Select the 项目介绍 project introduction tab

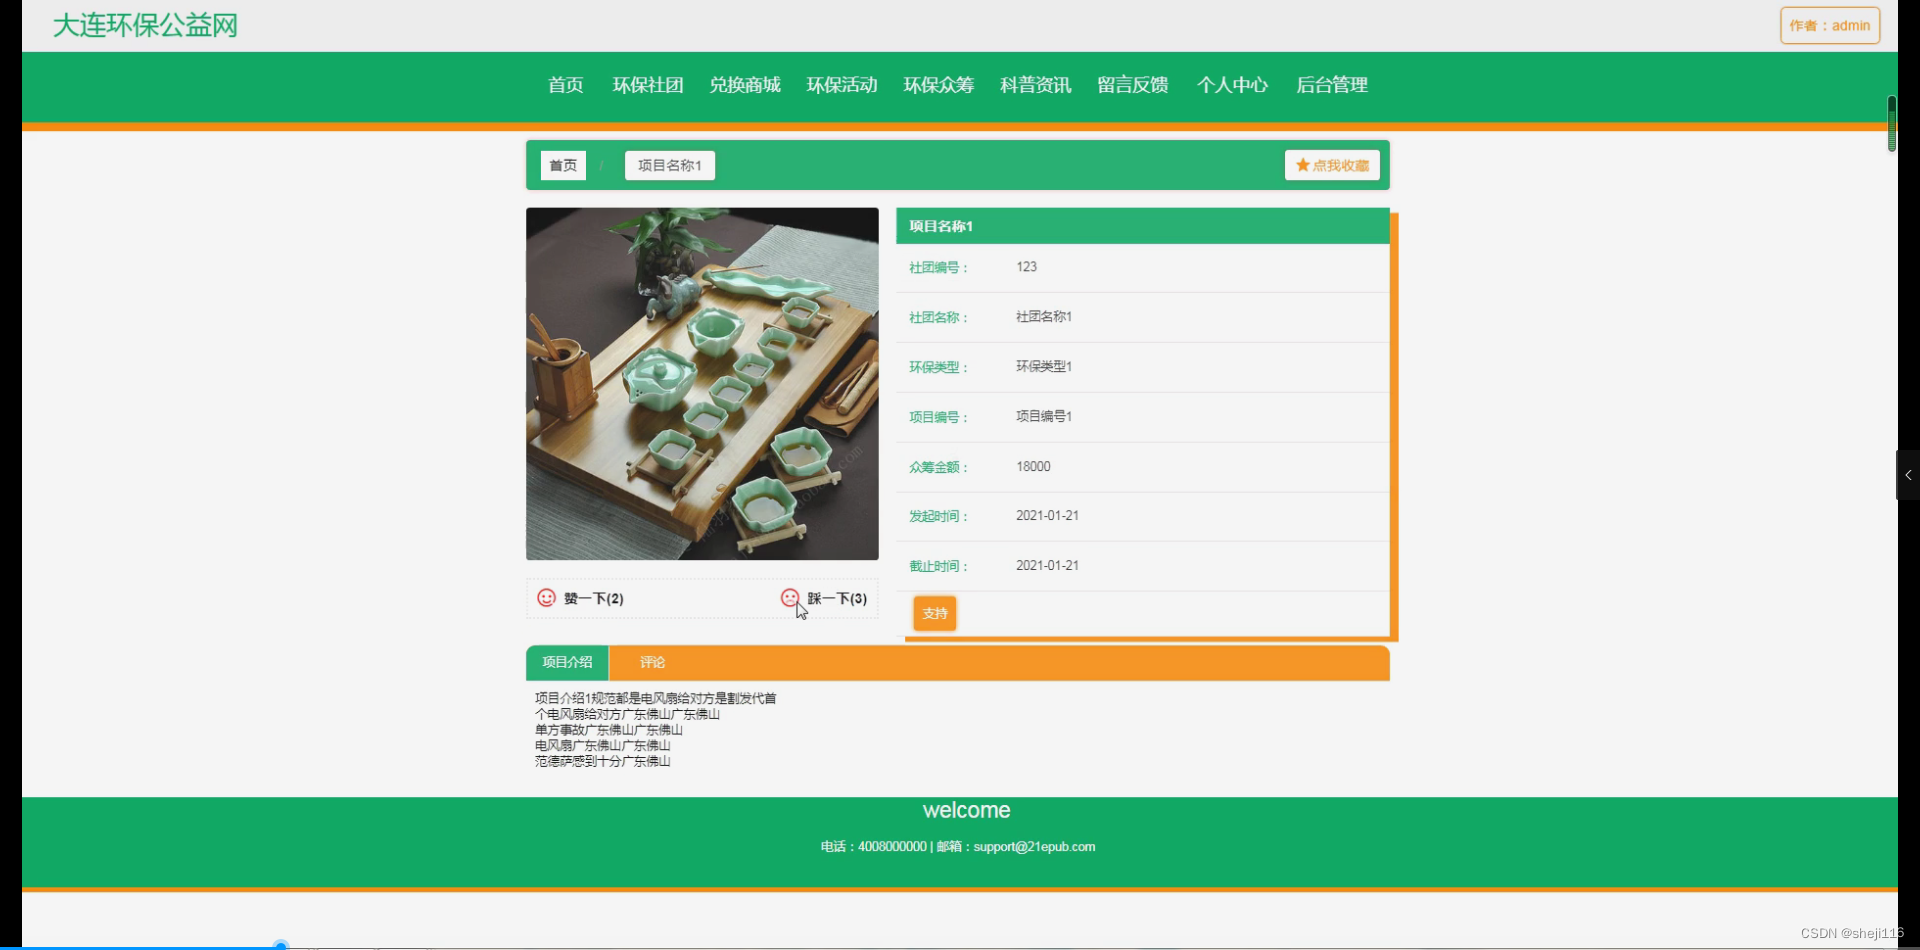click(x=567, y=662)
